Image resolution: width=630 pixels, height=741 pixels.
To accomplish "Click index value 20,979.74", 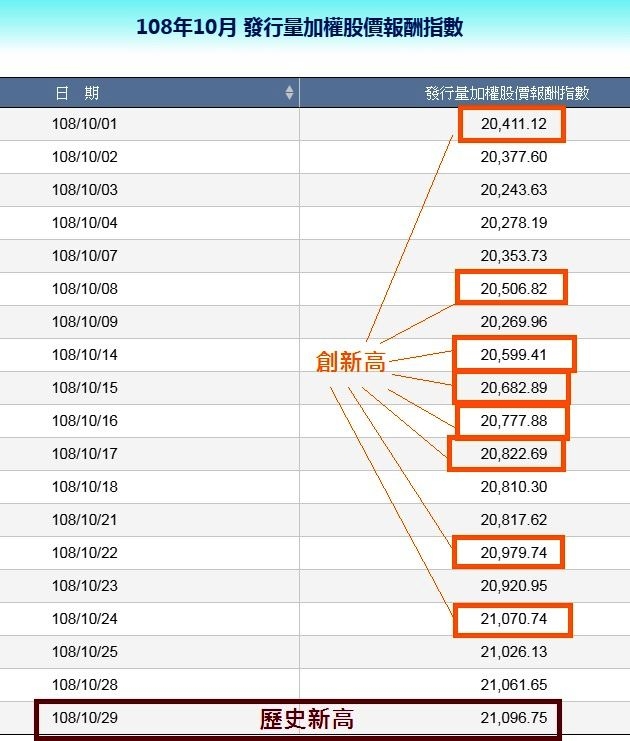I will (514, 552).
